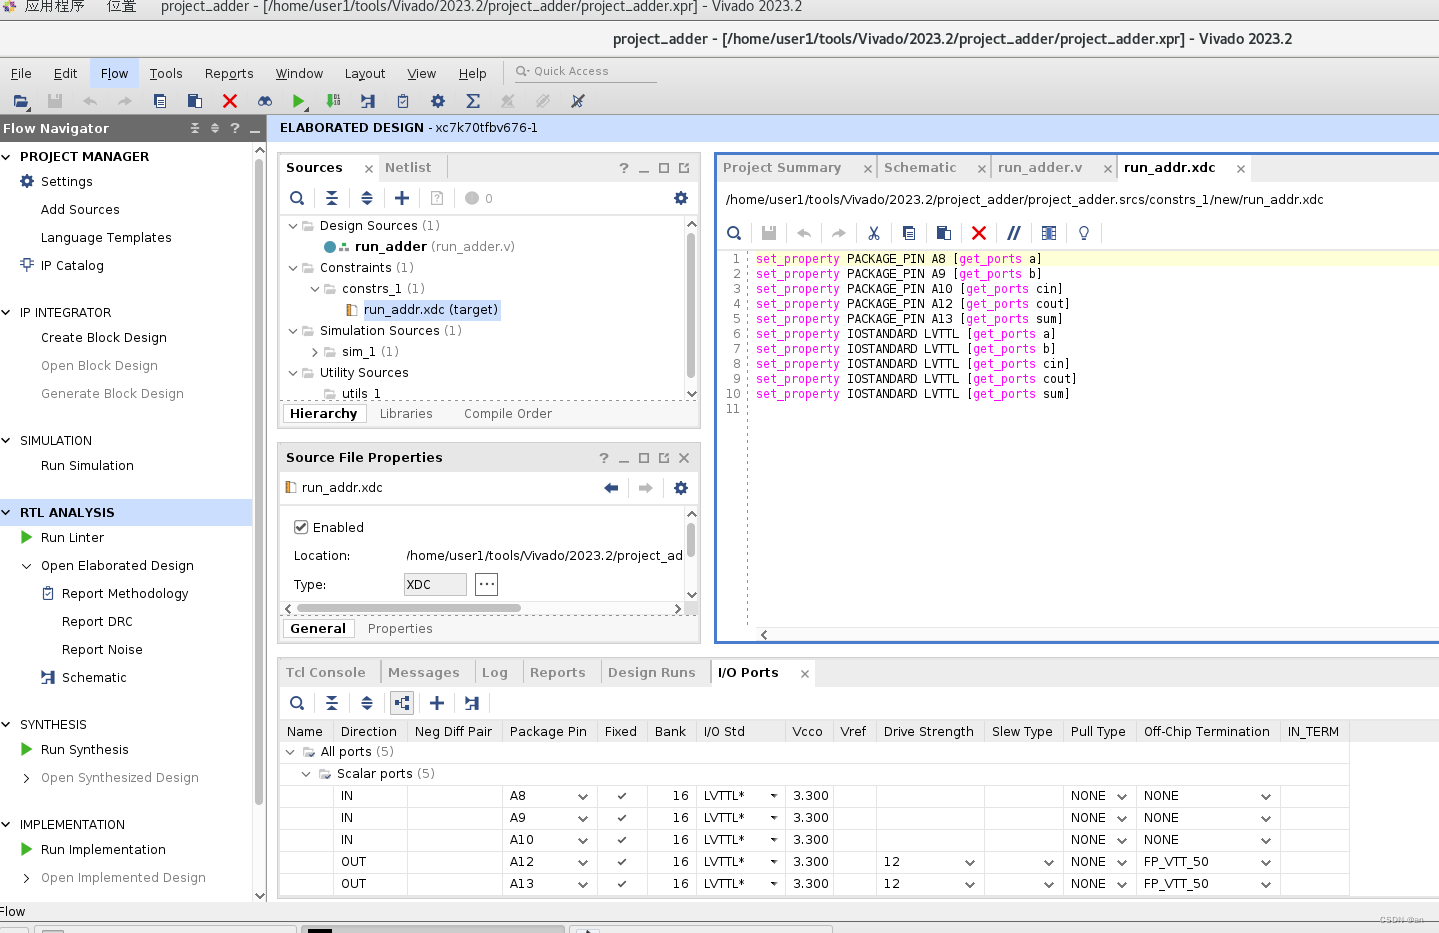Toggle Fixed check for pin A8

pyautogui.click(x=622, y=796)
